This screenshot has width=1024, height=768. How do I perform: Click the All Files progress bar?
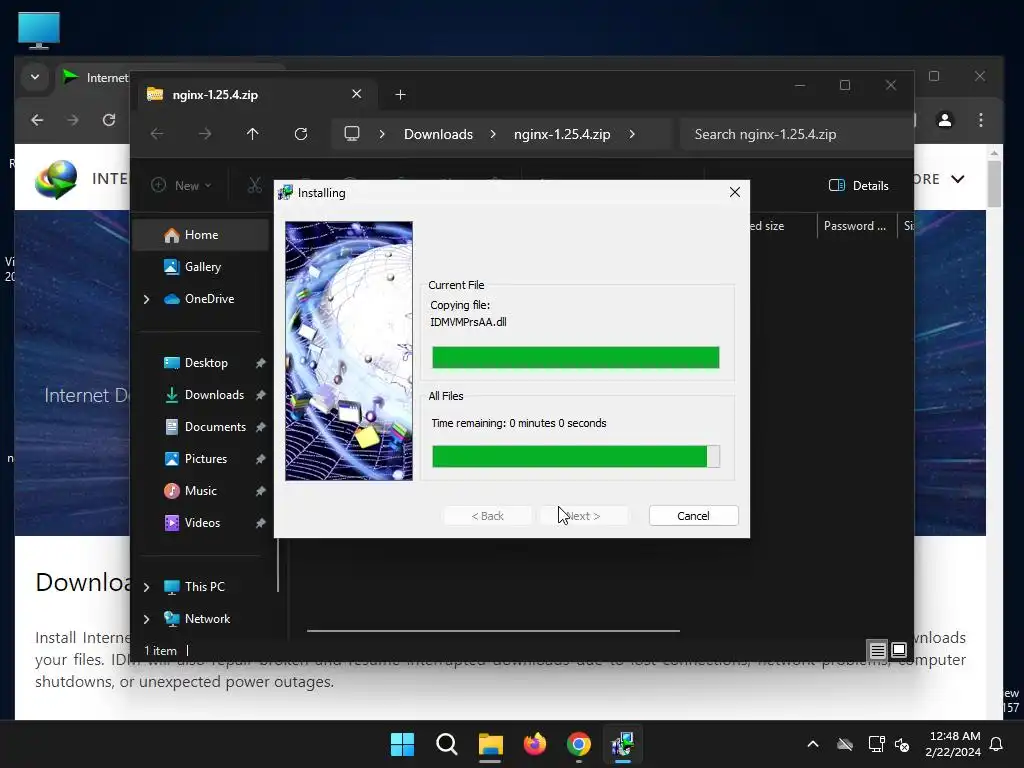click(x=575, y=456)
